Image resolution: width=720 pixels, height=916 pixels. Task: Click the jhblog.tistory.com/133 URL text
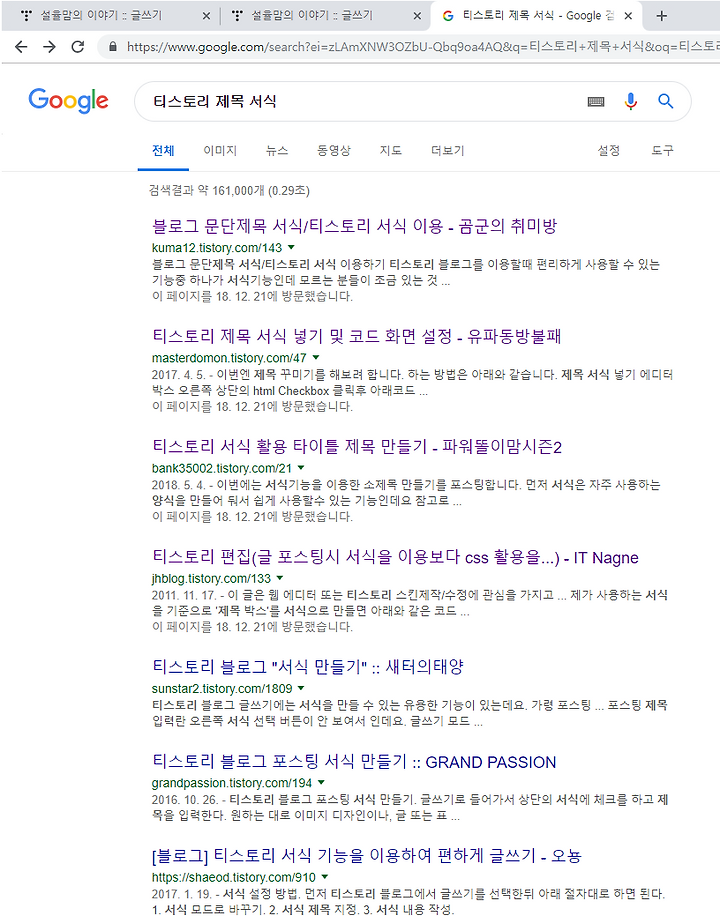pos(211,579)
